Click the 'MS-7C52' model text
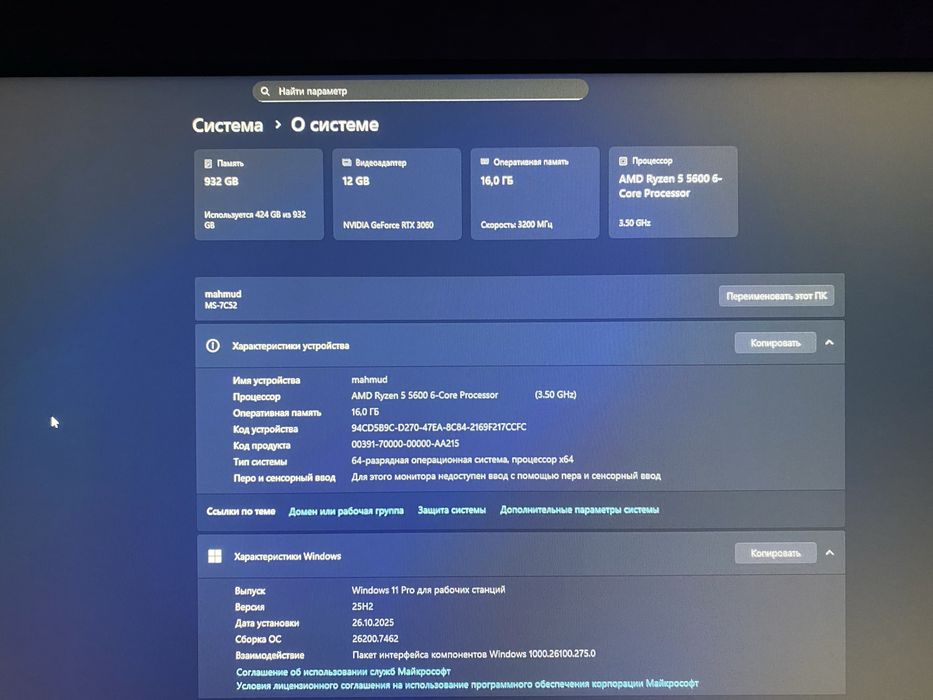Image resolution: width=933 pixels, height=700 pixels. point(221,305)
